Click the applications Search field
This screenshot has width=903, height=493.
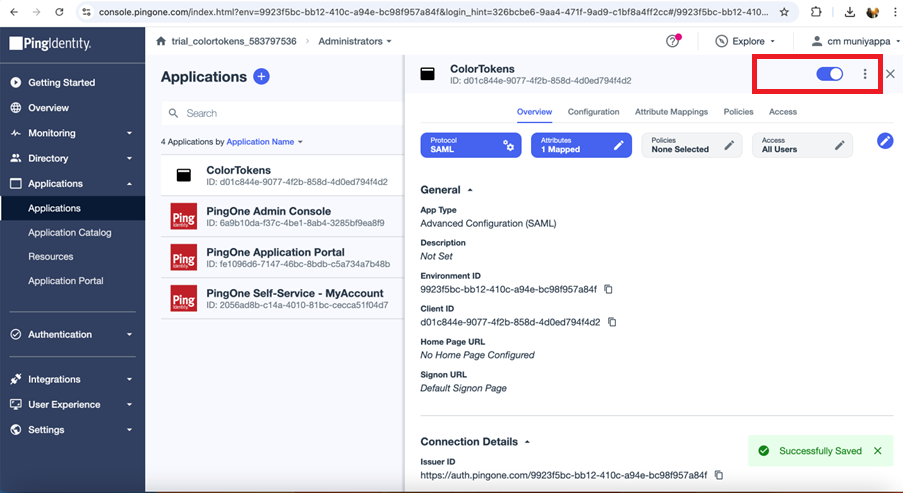(x=285, y=114)
